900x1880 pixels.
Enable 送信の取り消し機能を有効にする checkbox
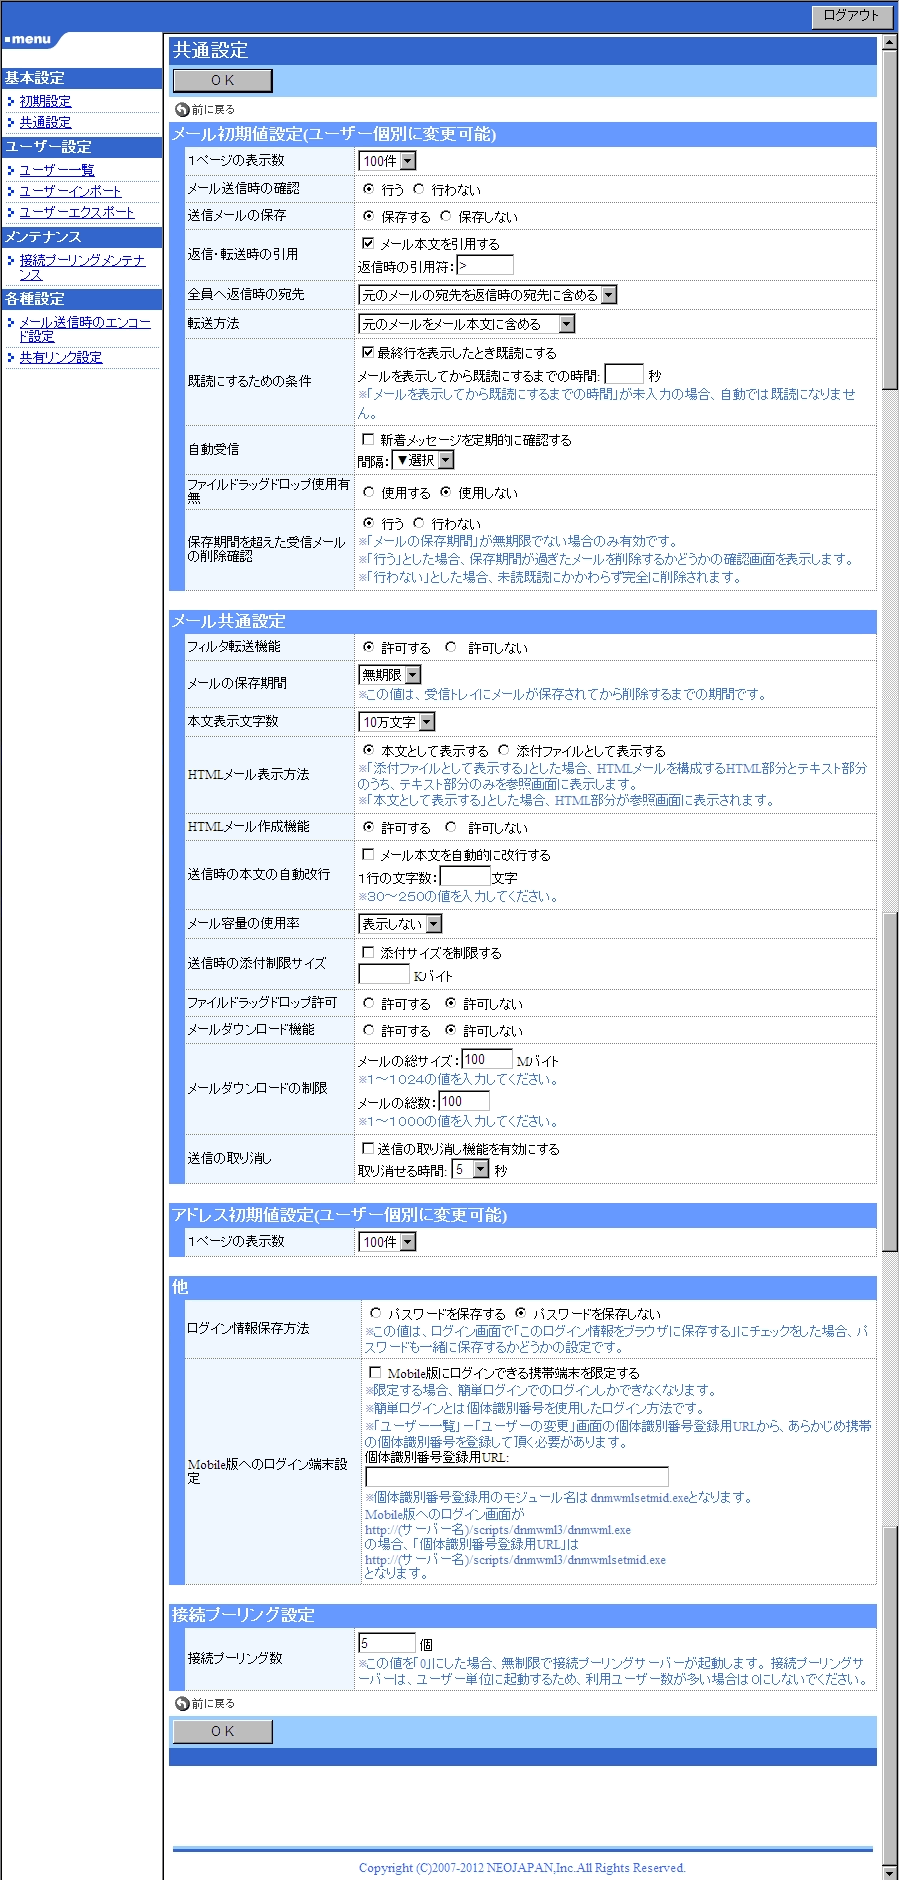(x=368, y=1148)
